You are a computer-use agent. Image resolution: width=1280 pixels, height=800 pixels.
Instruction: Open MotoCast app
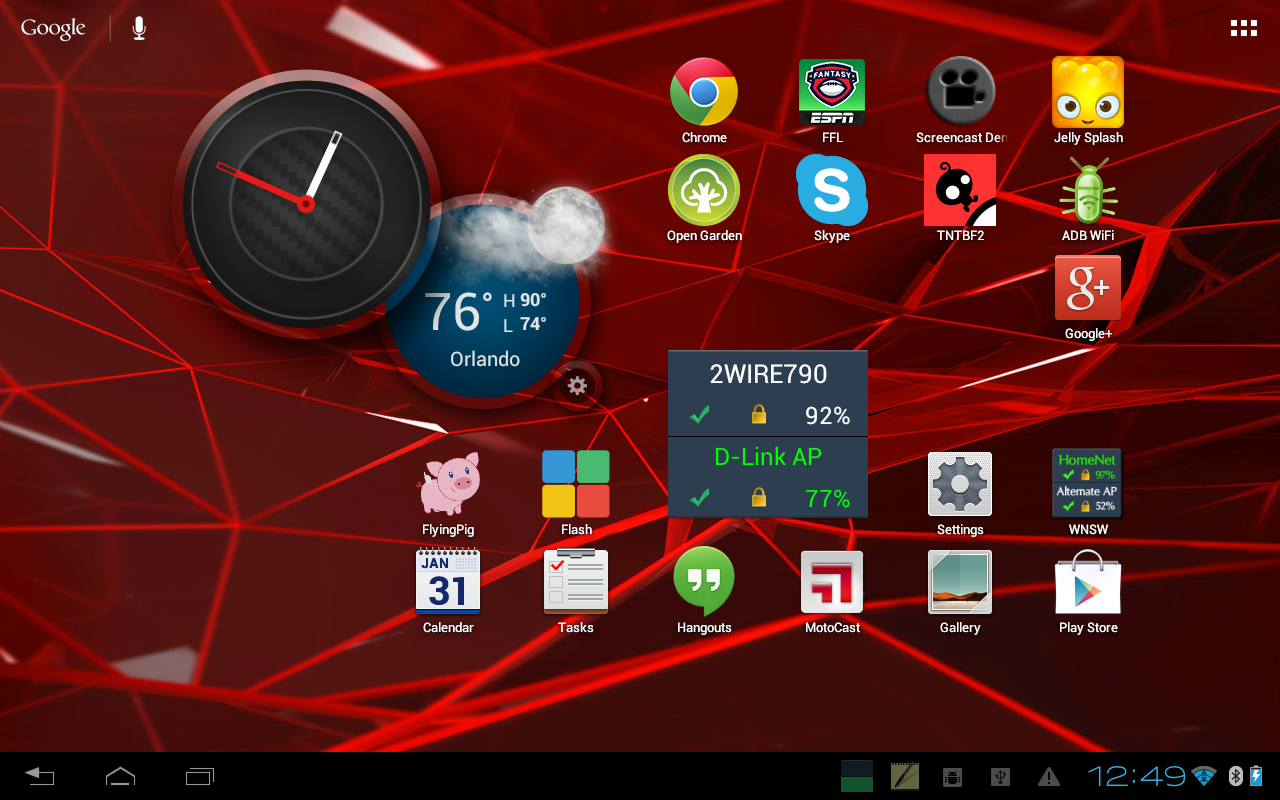pyautogui.click(x=832, y=591)
